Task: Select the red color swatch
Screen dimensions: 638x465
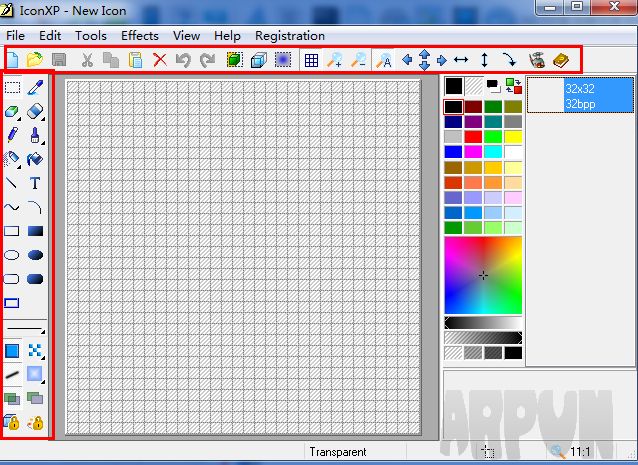Action: tap(474, 136)
